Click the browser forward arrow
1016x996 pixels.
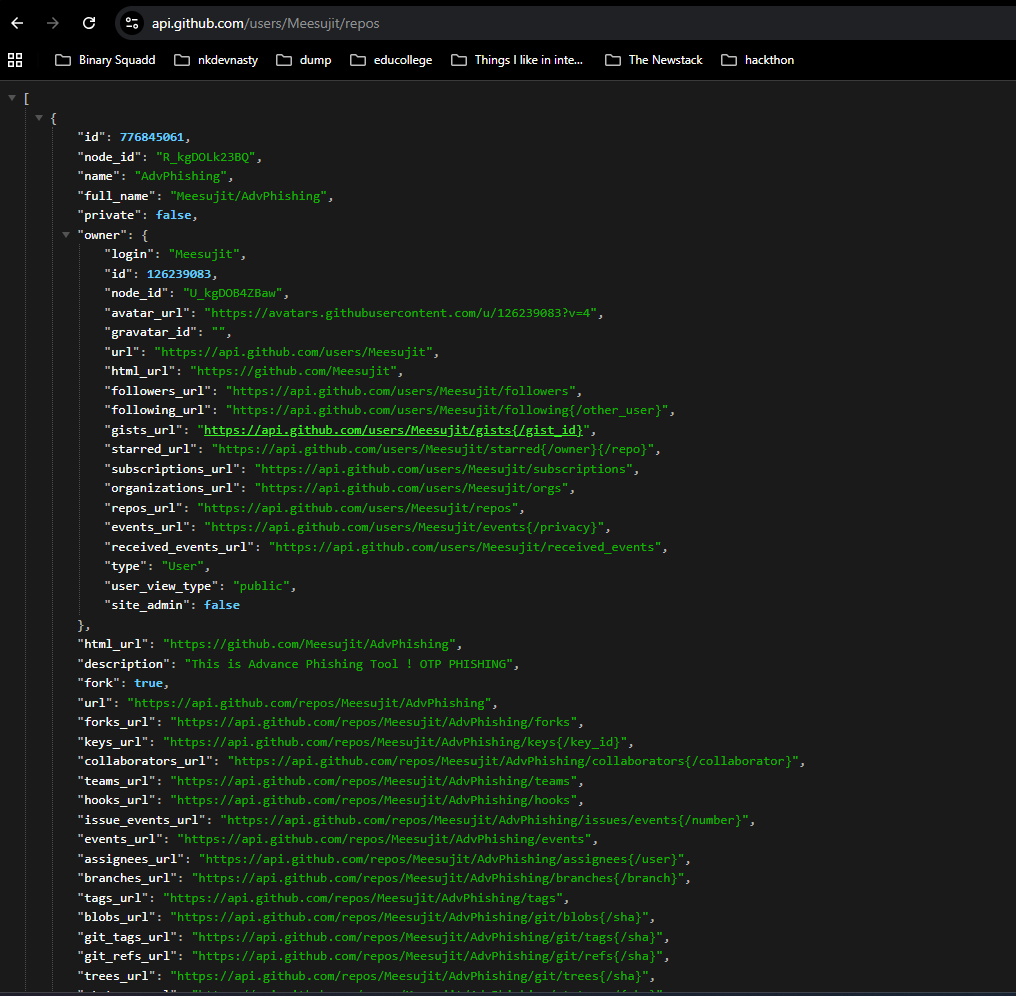coord(53,23)
